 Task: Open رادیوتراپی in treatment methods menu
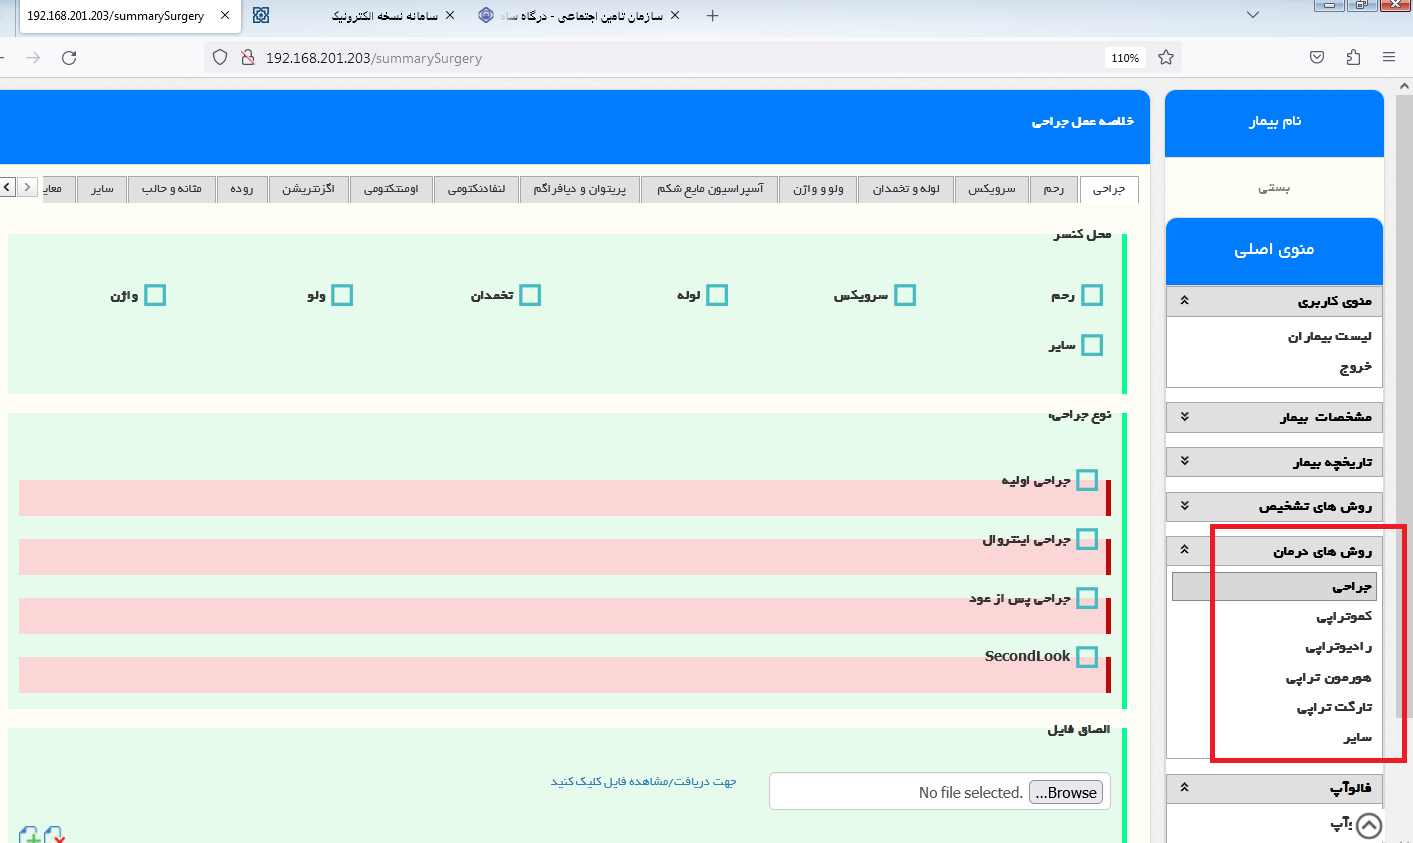(x=1338, y=647)
